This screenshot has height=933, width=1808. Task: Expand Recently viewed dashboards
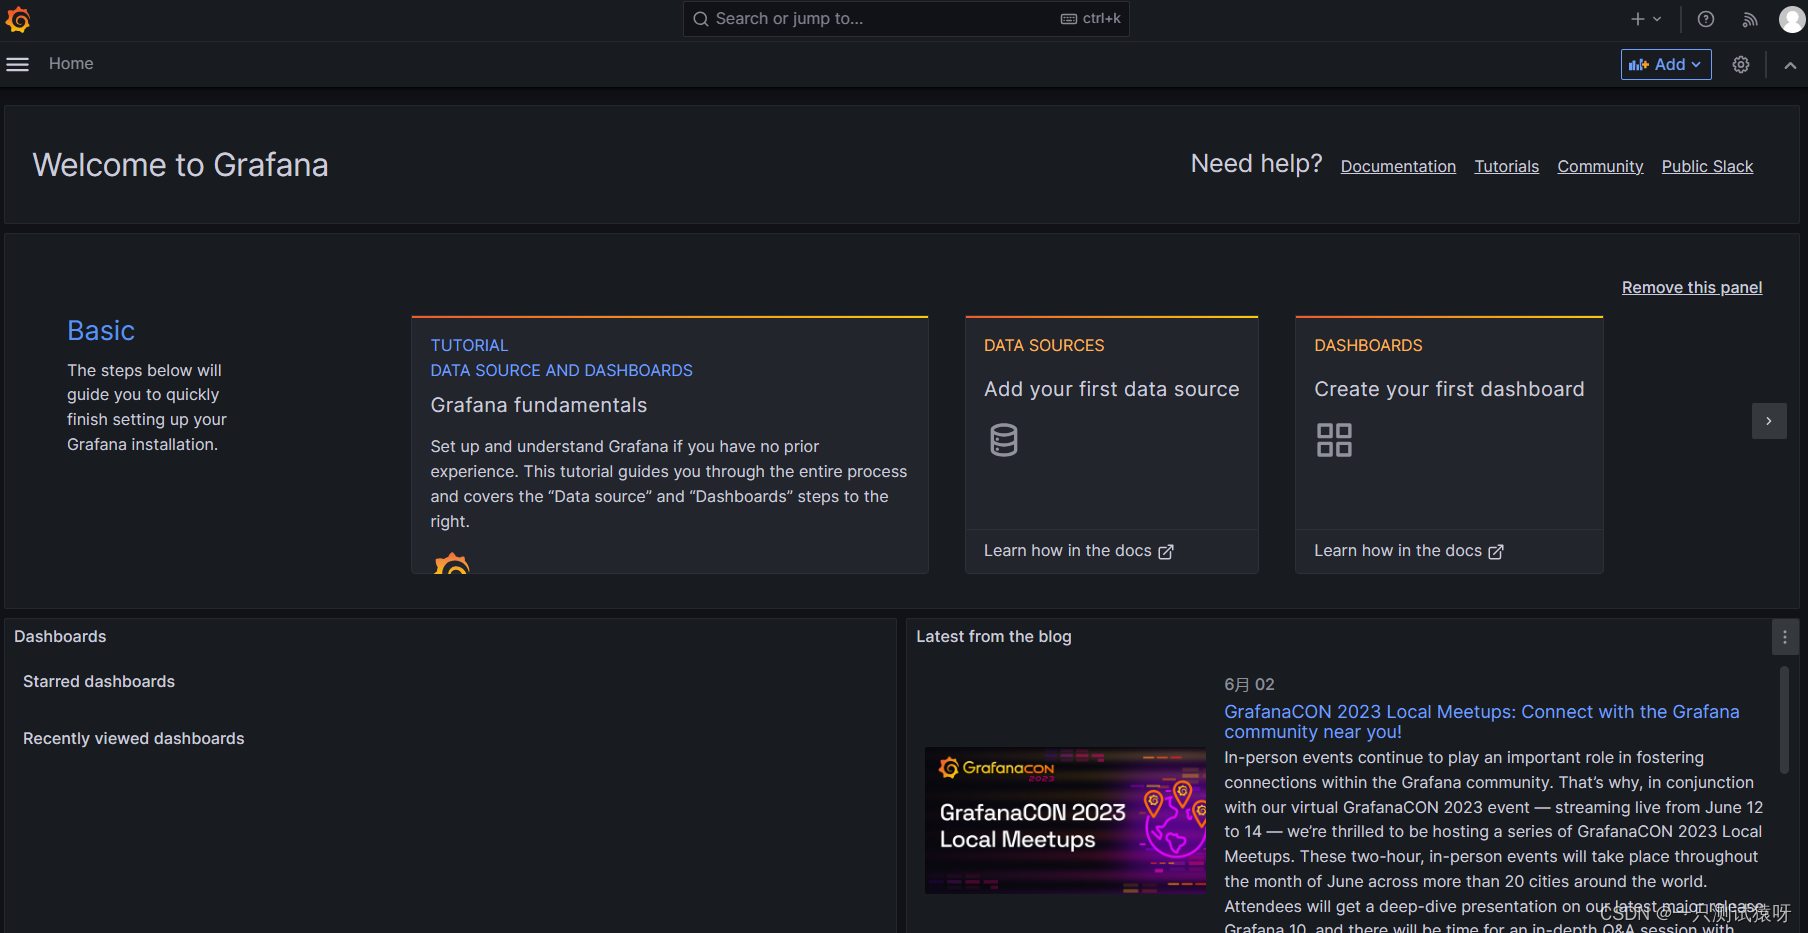(x=133, y=738)
